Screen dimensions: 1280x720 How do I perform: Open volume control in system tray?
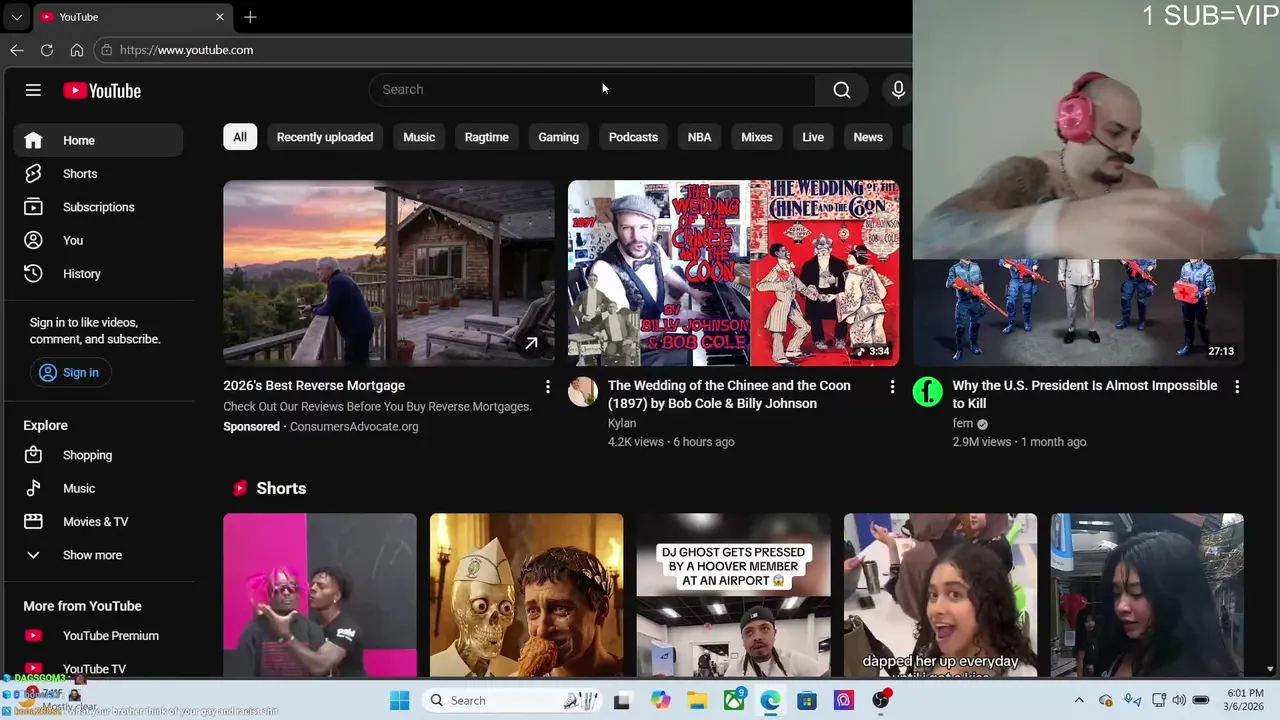pos(1180,700)
